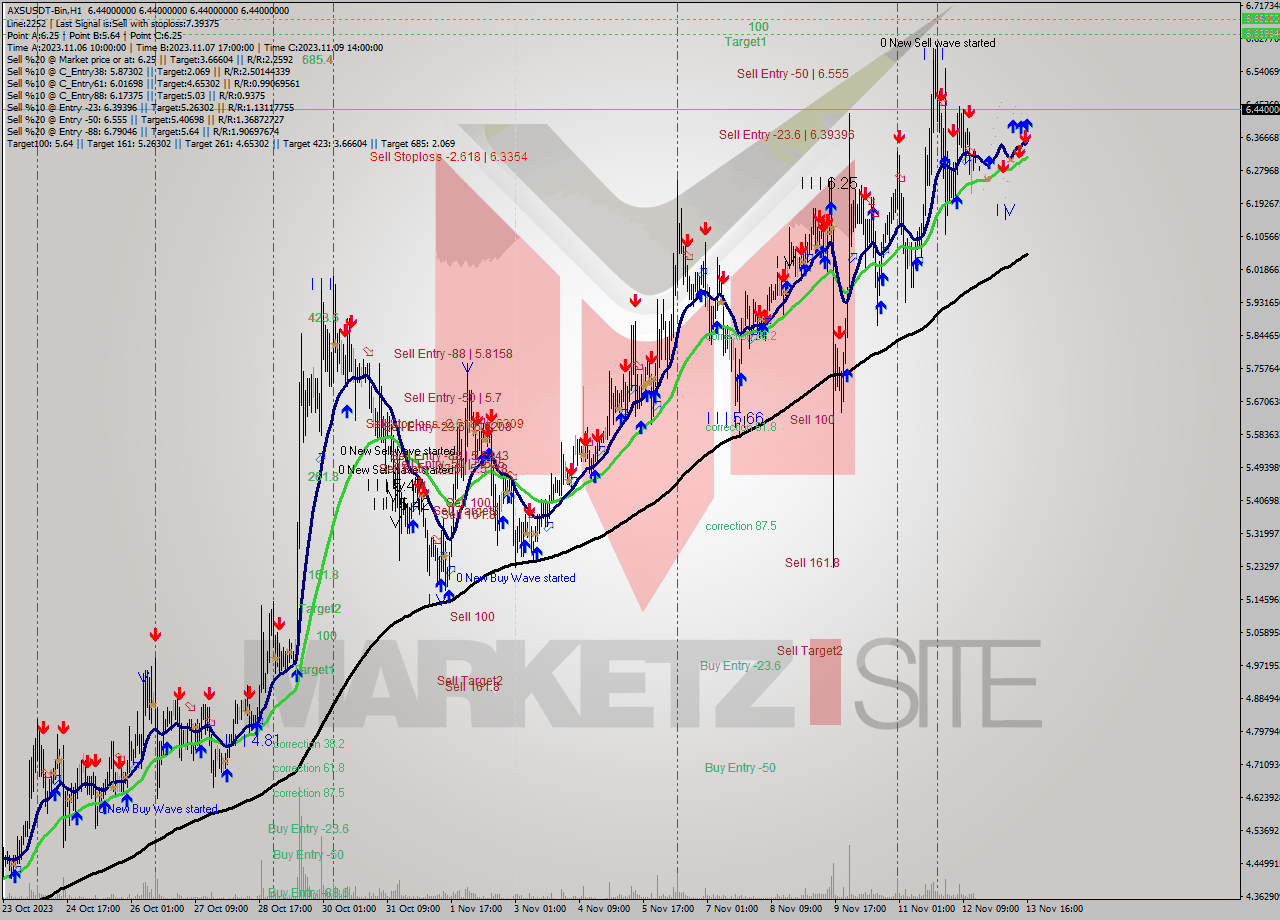1280x920 pixels.
Task: Click the '12 Nov 09:00' time axis label
Action: (x=989, y=910)
